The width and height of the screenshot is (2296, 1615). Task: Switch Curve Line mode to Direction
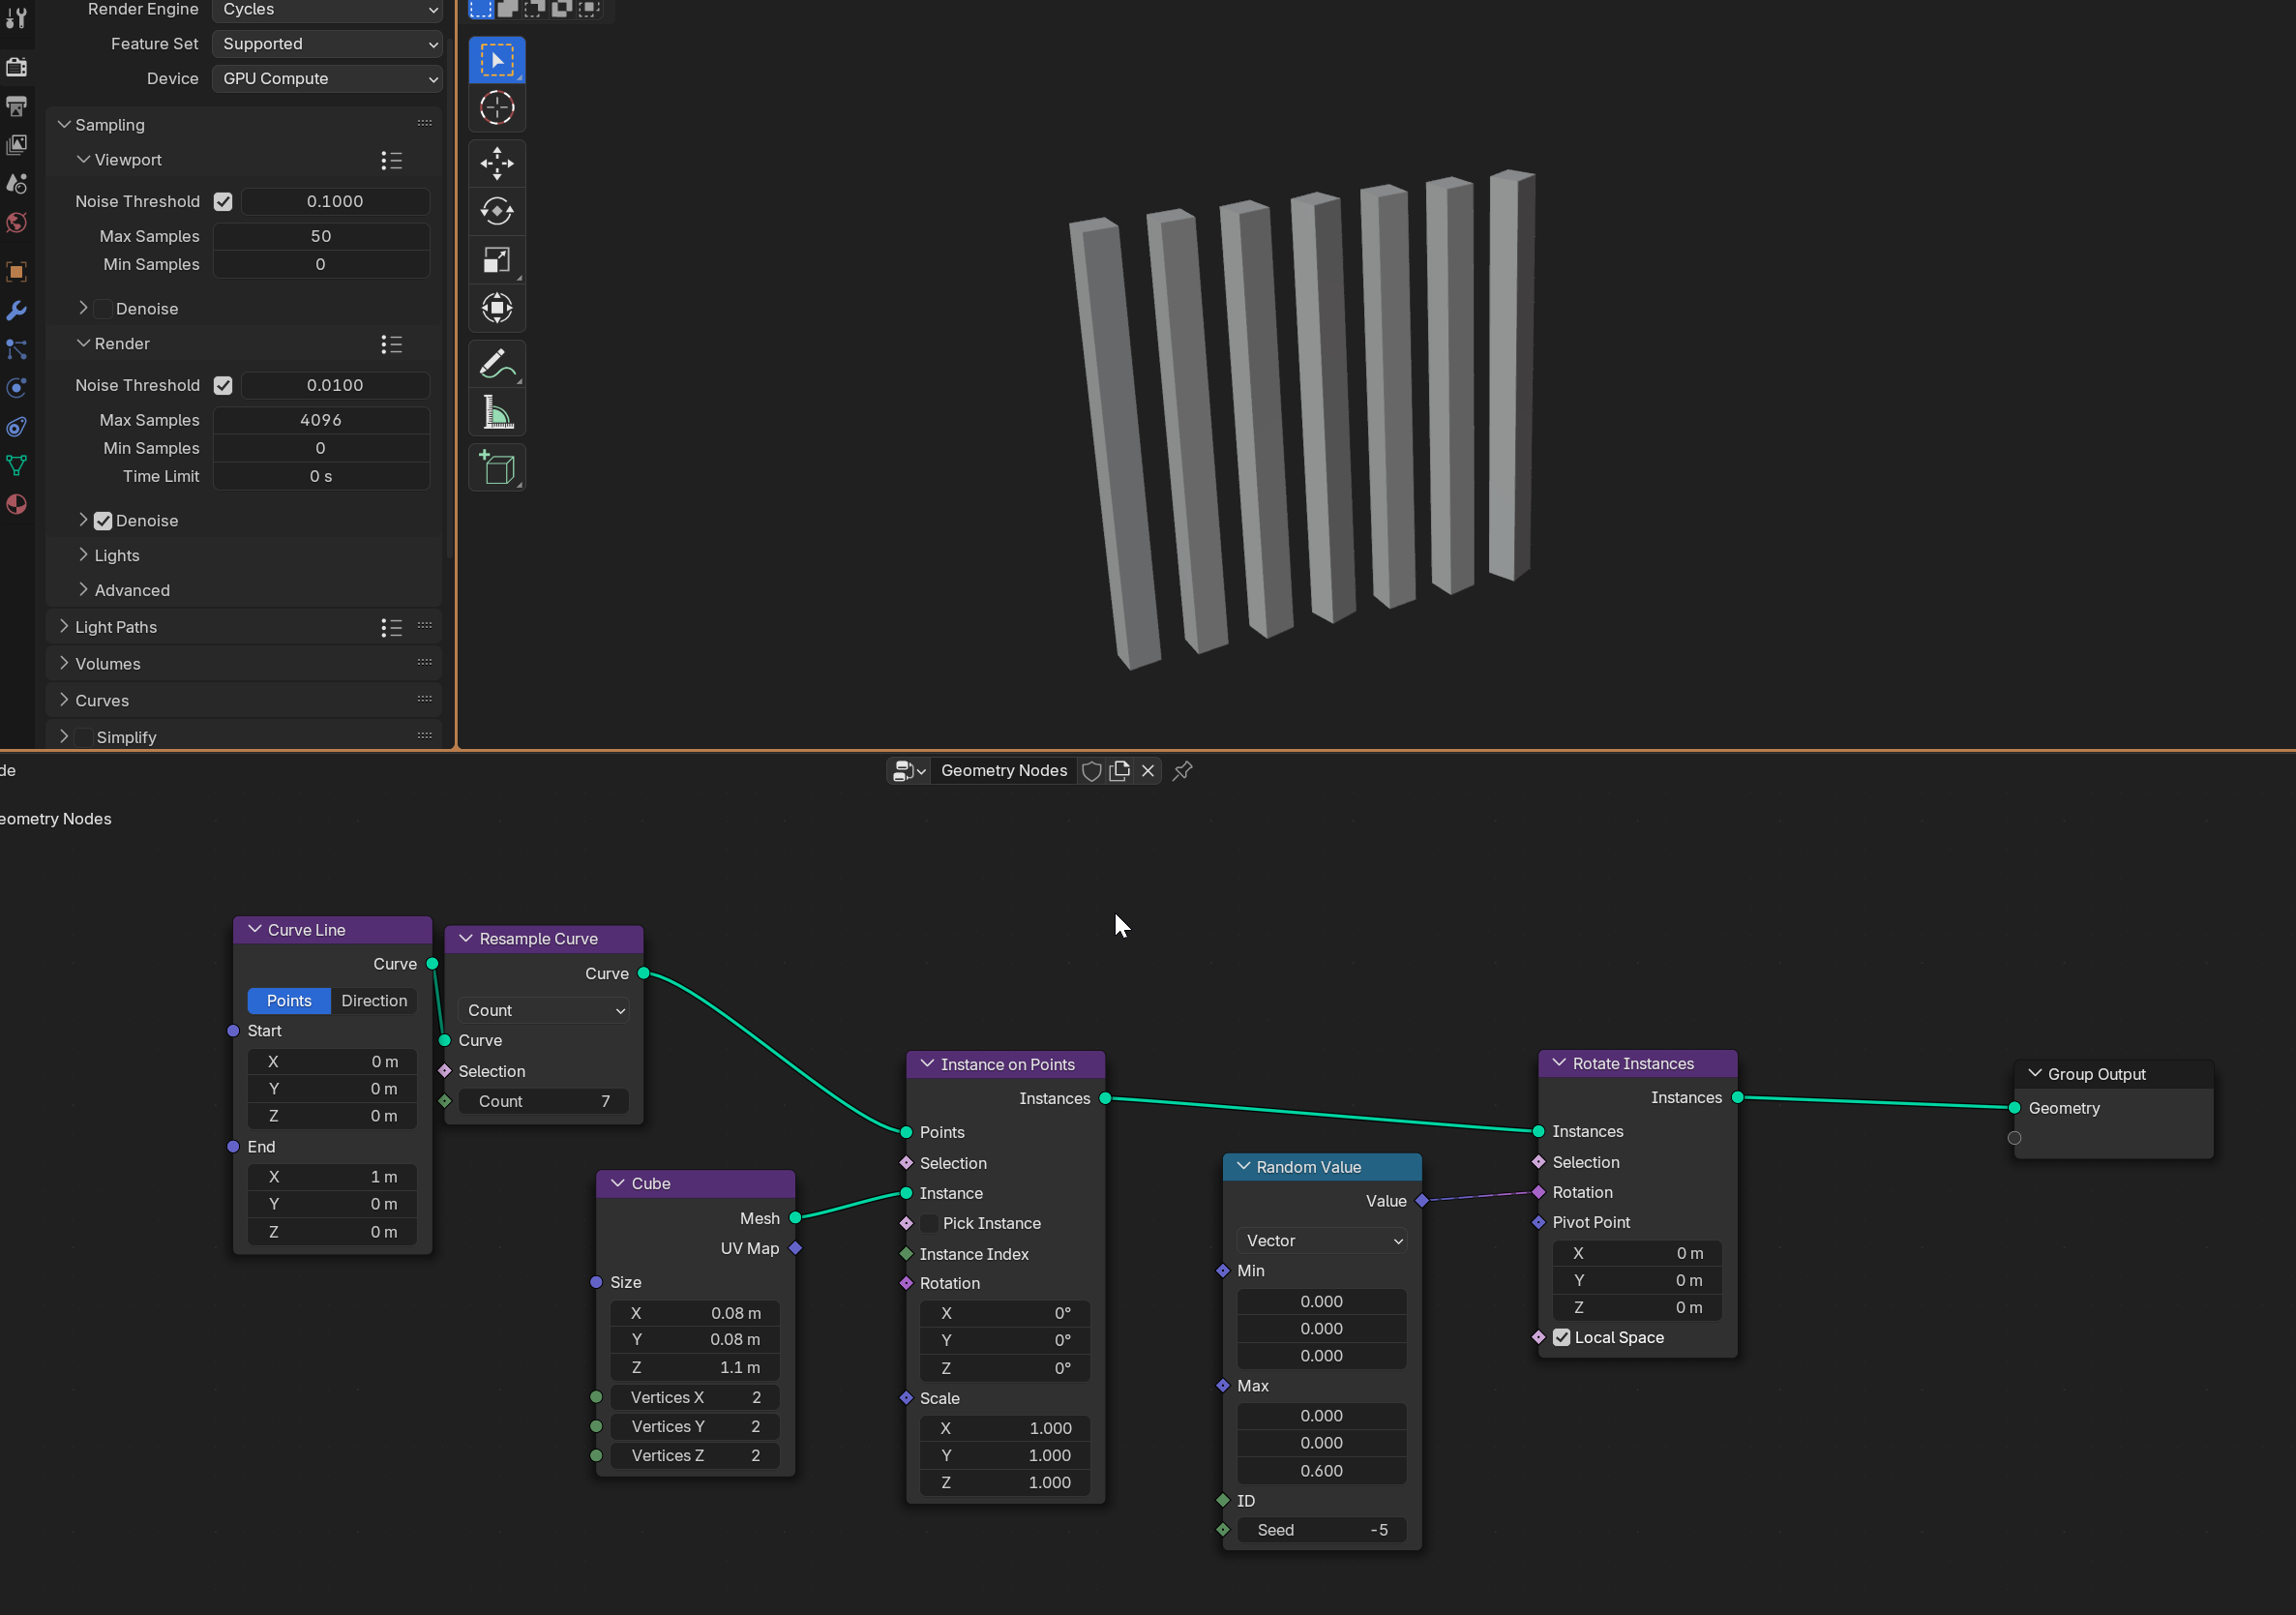coord(374,1001)
